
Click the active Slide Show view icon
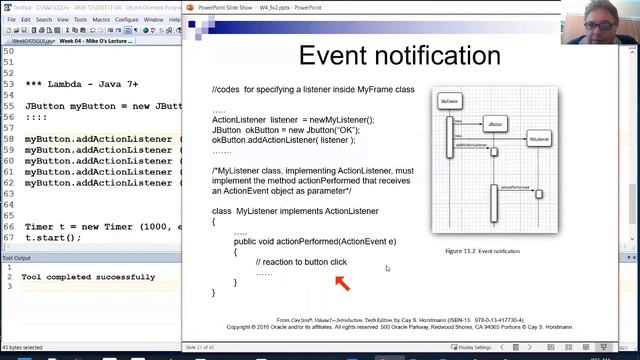[x=604, y=347]
